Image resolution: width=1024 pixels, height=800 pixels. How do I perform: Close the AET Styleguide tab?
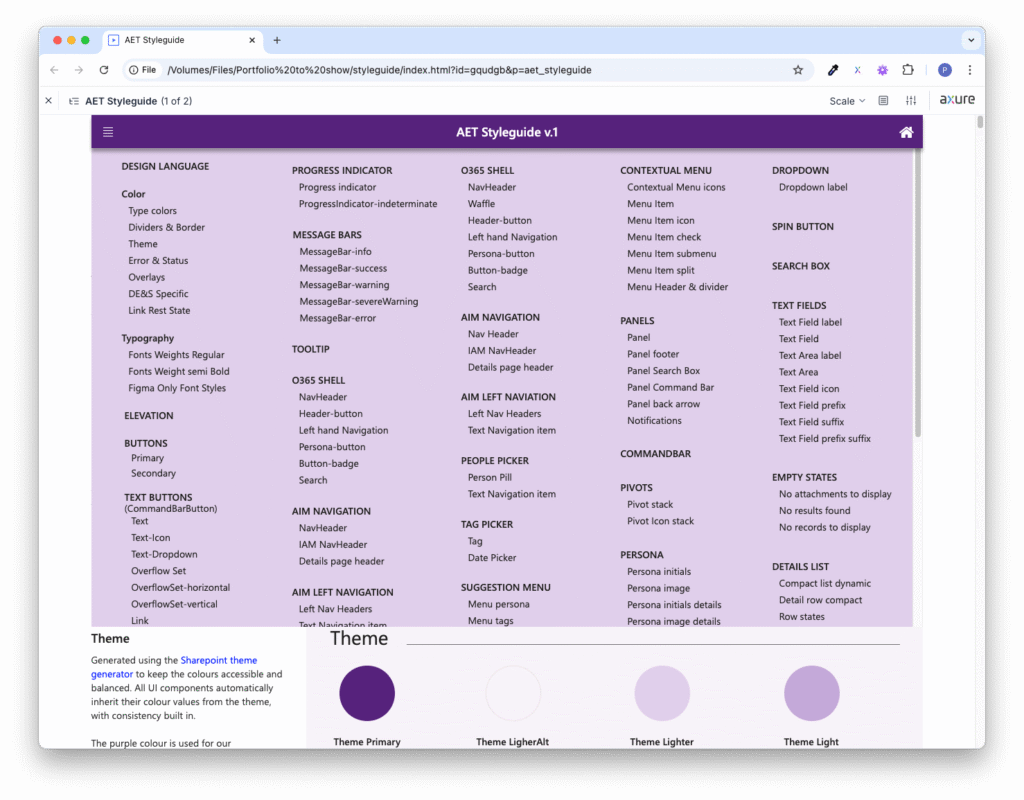click(252, 40)
